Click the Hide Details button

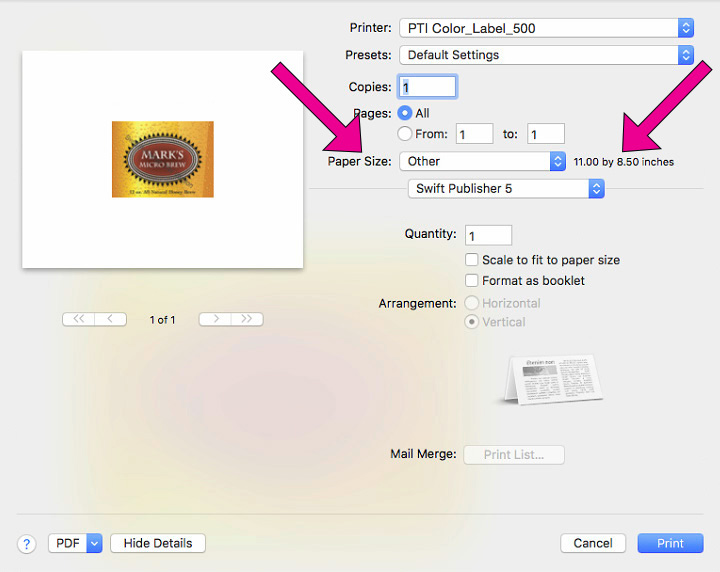pyautogui.click(x=158, y=544)
